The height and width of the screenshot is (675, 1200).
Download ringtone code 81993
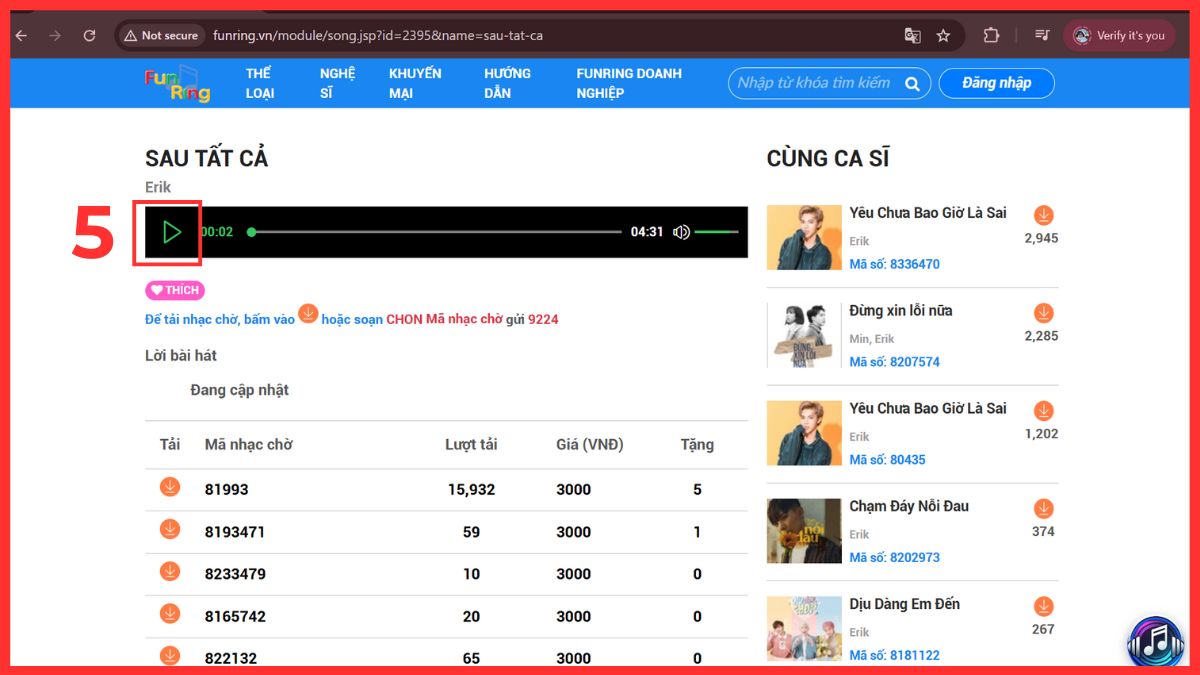point(170,487)
